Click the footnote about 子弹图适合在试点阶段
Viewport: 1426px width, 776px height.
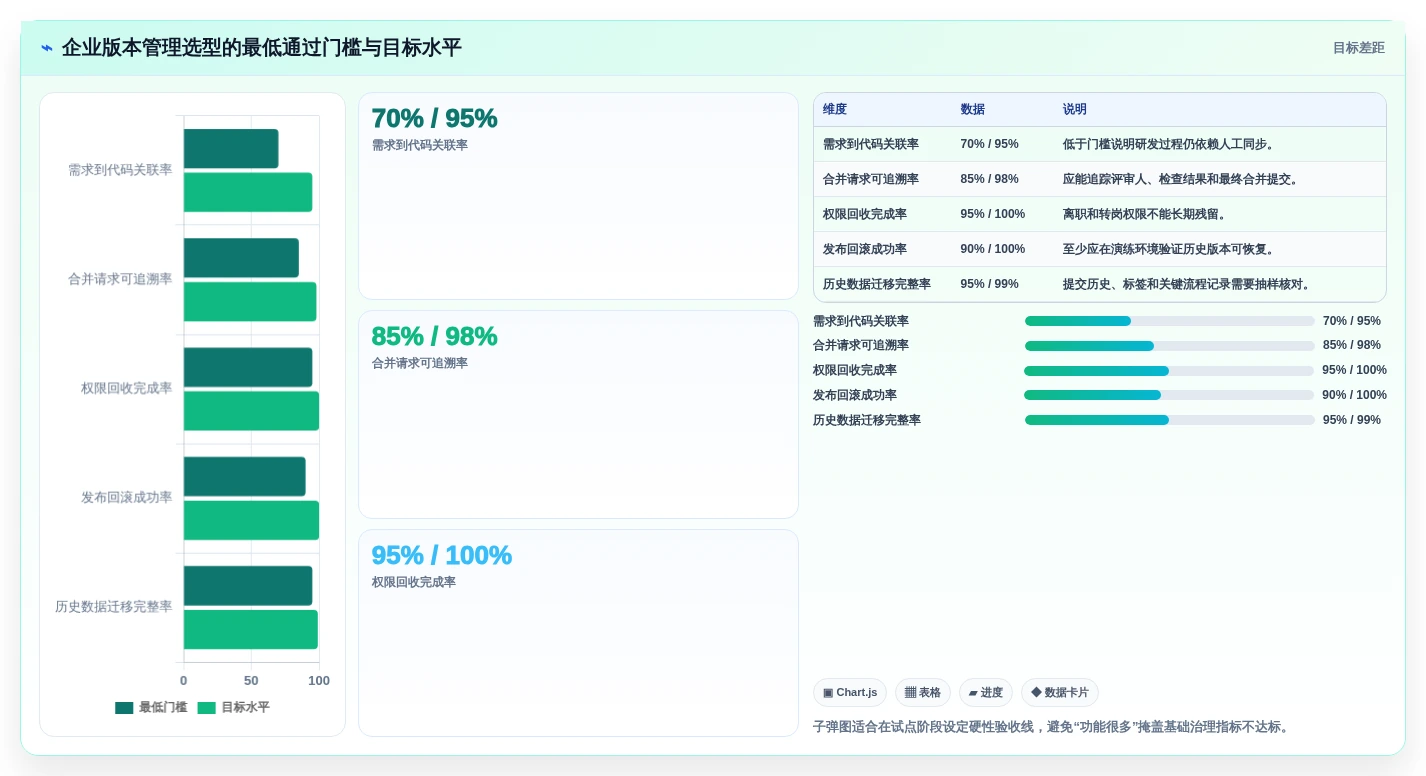click(1054, 726)
